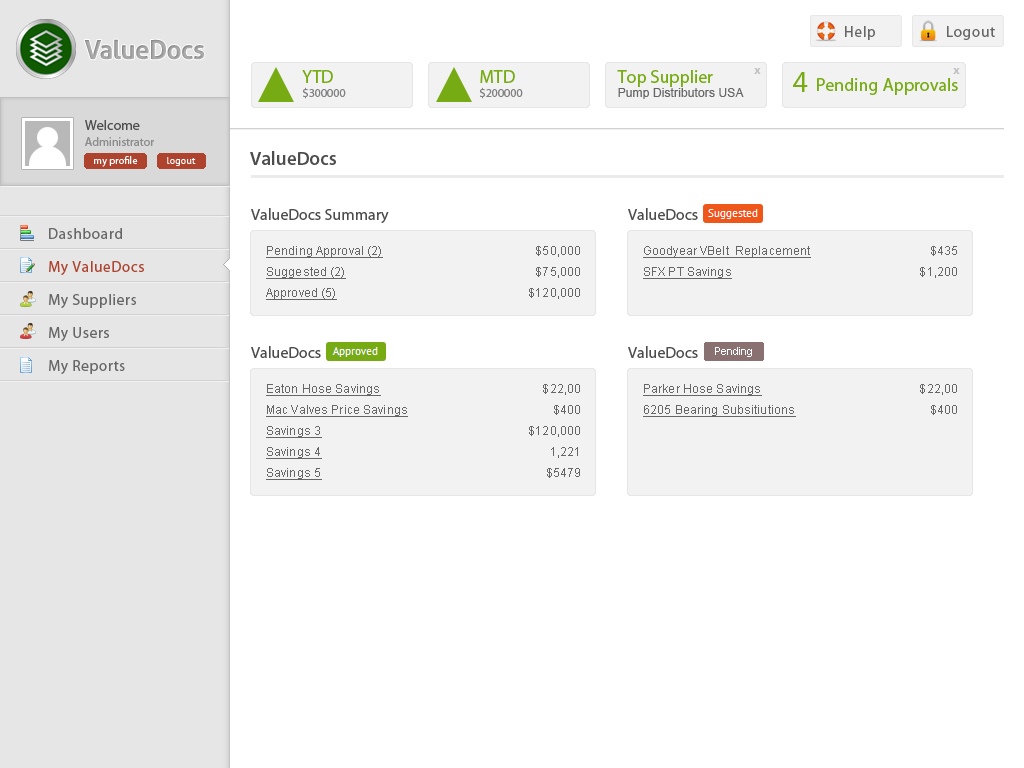Image resolution: width=1024 pixels, height=768 pixels.
Task: Click the Dashboard bar chart icon
Action: pos(27,234)
